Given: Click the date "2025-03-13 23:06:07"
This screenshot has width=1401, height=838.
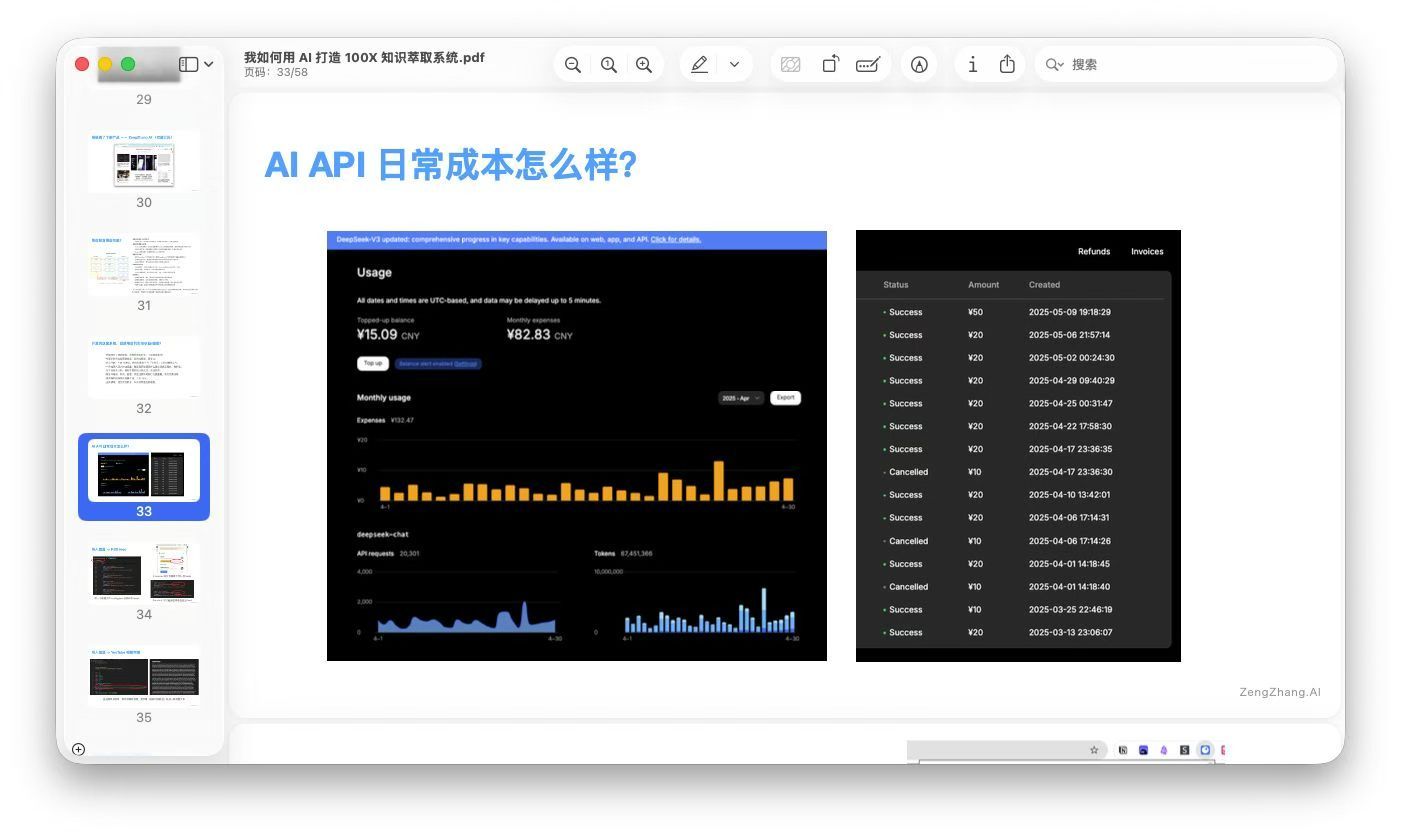Looking at the screenshot, I should (x=1071, y=633).
